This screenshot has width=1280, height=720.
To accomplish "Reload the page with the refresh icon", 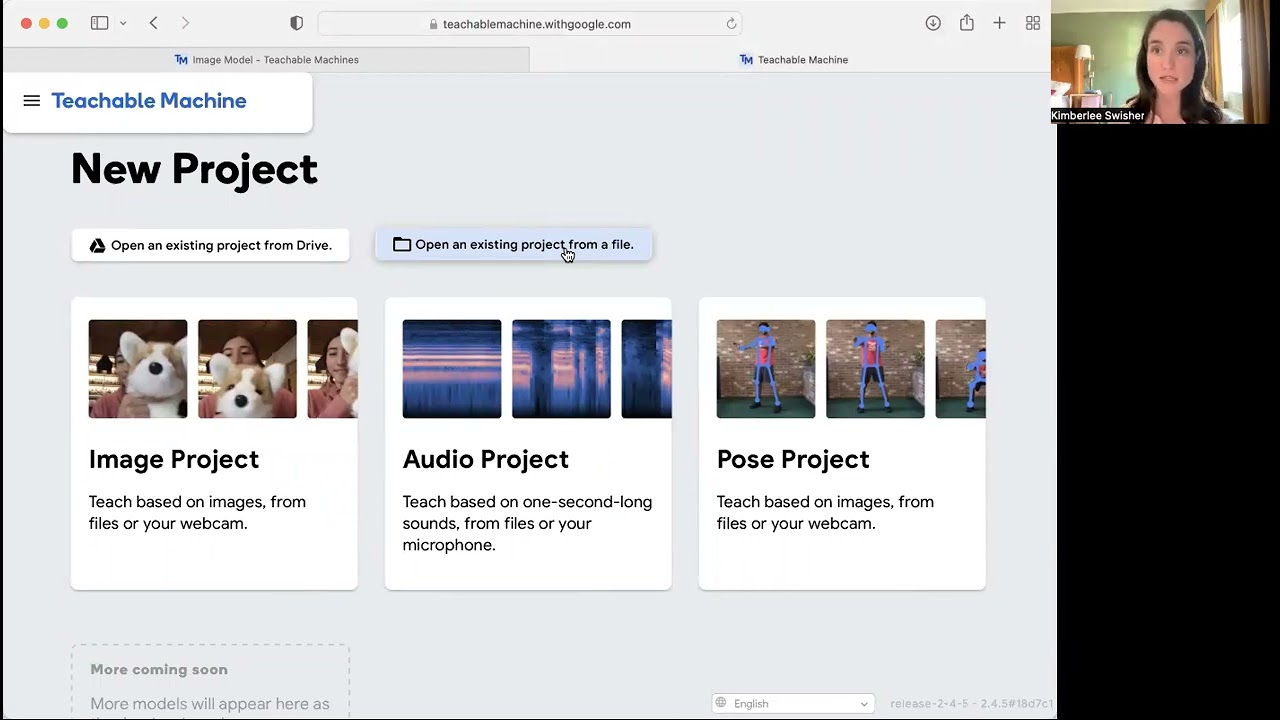I will pos(731,24).
